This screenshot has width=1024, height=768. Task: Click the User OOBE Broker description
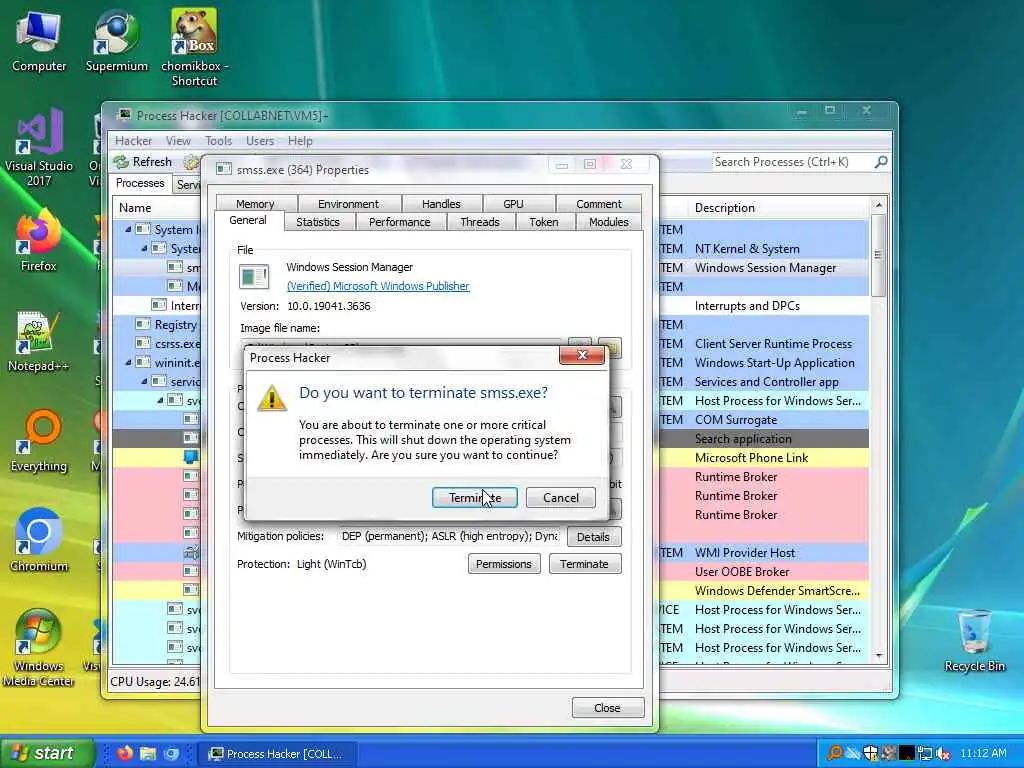pyautogui.click(x=742, y=571)
